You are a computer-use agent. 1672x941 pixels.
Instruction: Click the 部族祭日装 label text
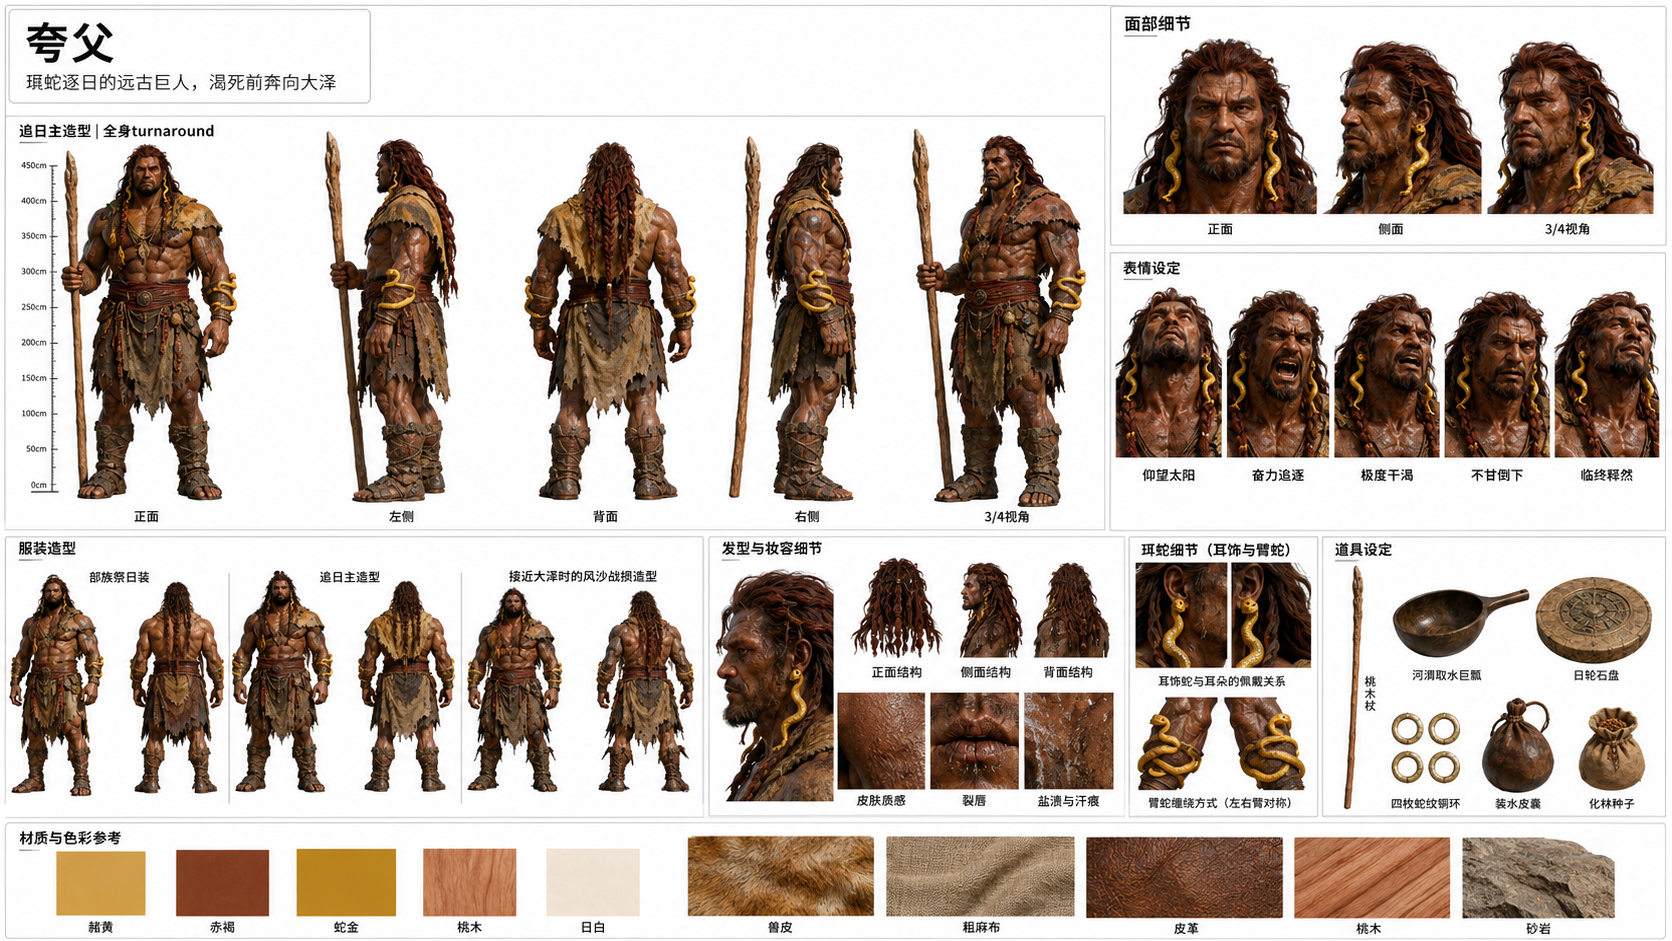point(119,577)
